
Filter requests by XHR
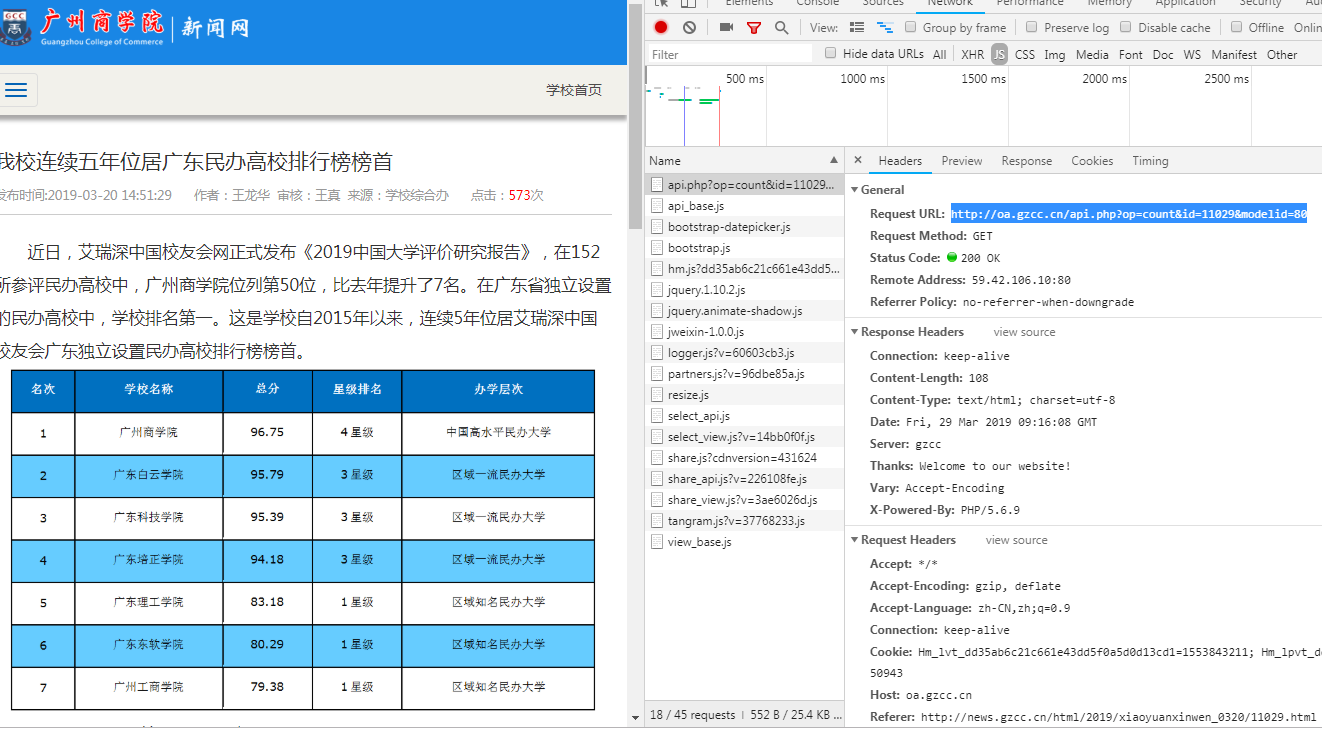pyautogui.click(x=972, y=55)
